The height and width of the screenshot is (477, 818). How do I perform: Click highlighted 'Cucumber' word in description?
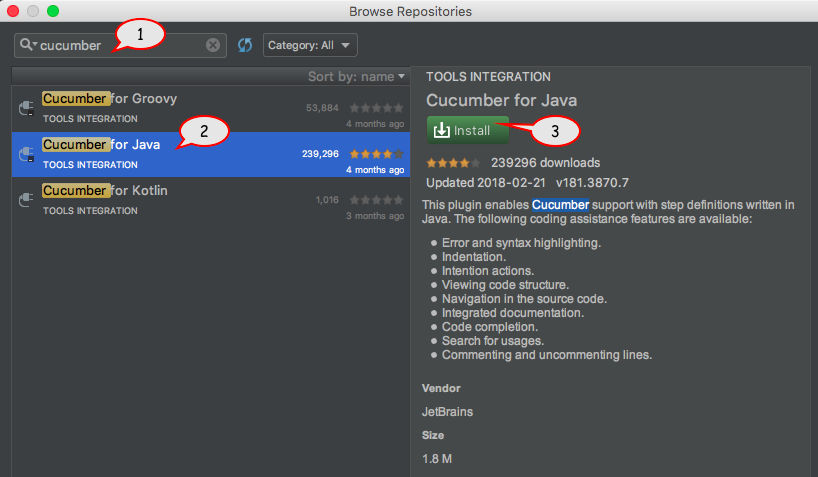(560, 205)
